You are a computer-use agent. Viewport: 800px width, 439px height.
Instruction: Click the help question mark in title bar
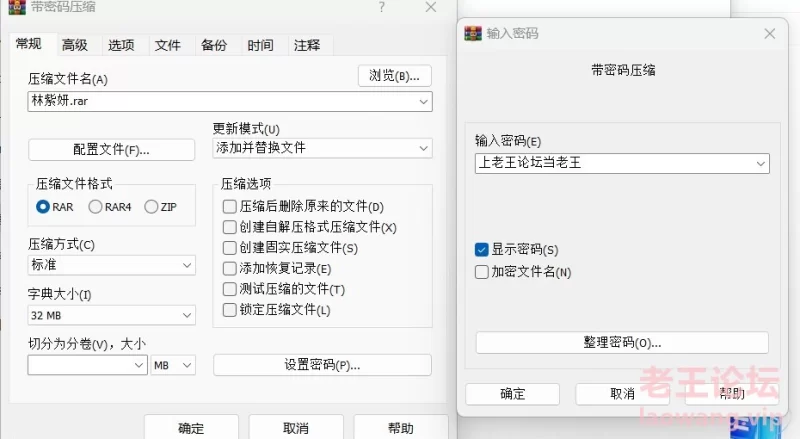tap(382, 7)
